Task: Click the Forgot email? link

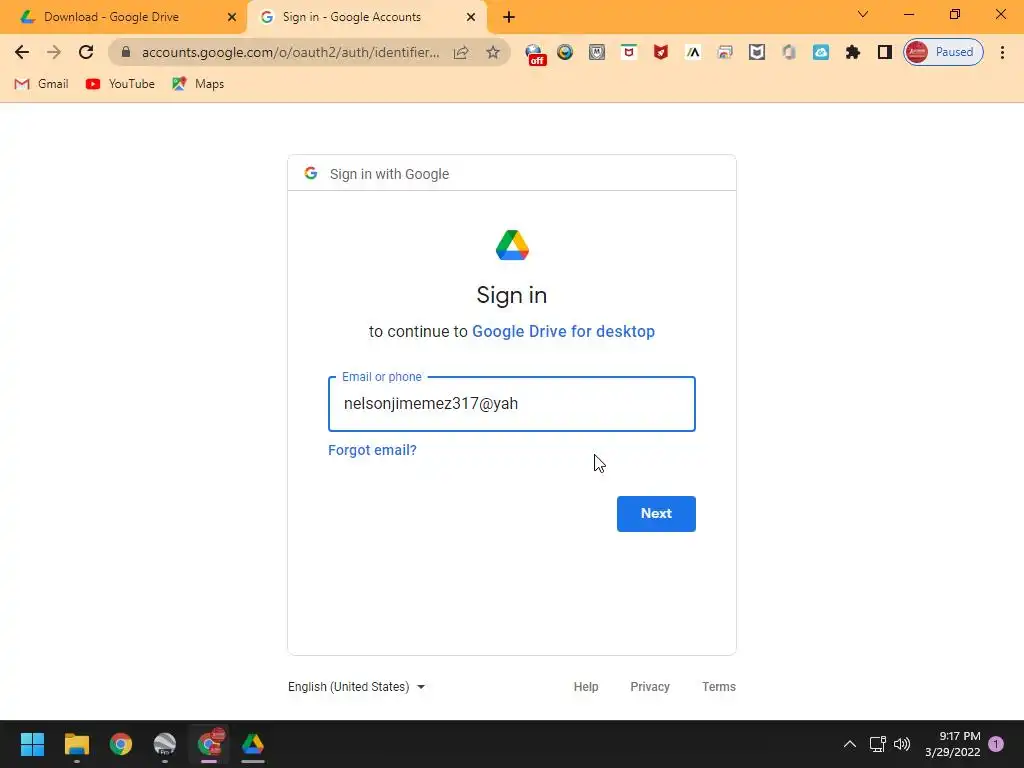Action: [372, 450]
